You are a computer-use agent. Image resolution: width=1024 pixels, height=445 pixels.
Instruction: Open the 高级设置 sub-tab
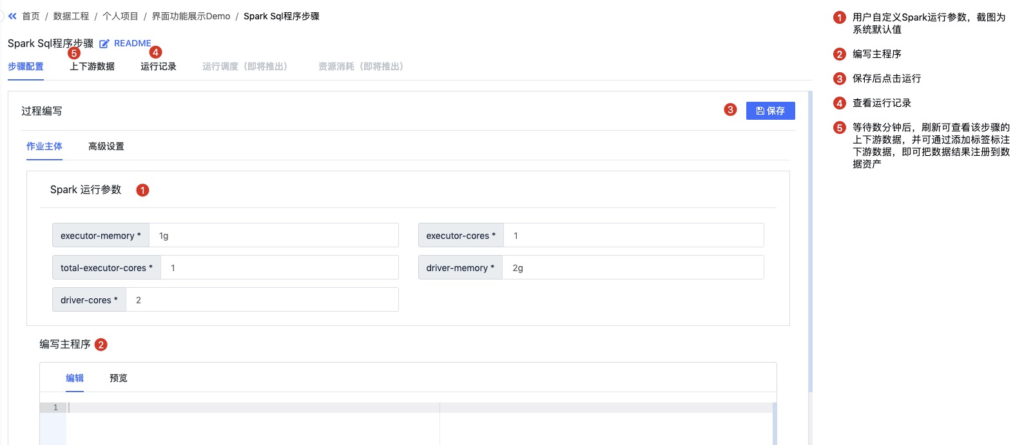tap(106, 146)
